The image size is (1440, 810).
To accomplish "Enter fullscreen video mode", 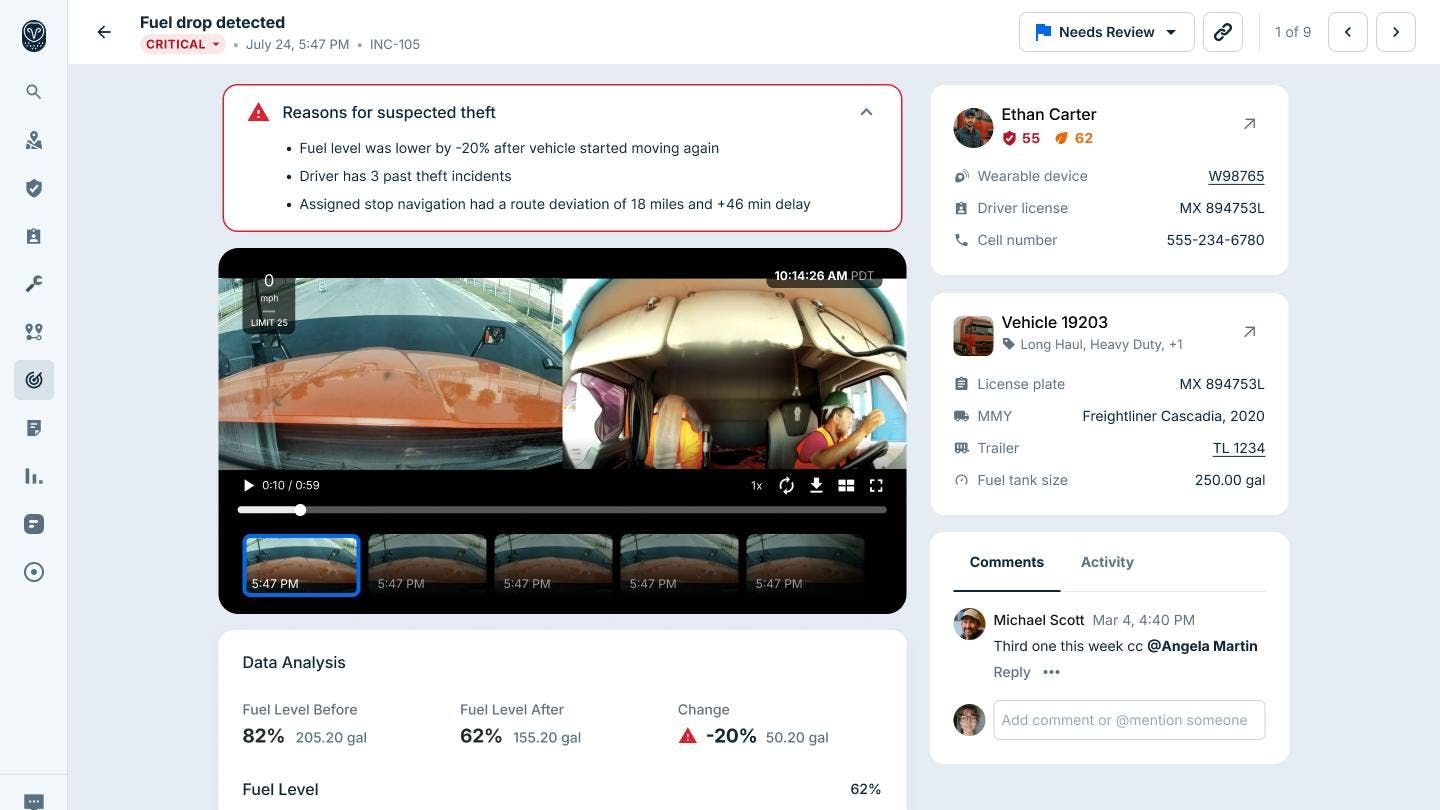I will click(x=876, y=485).
